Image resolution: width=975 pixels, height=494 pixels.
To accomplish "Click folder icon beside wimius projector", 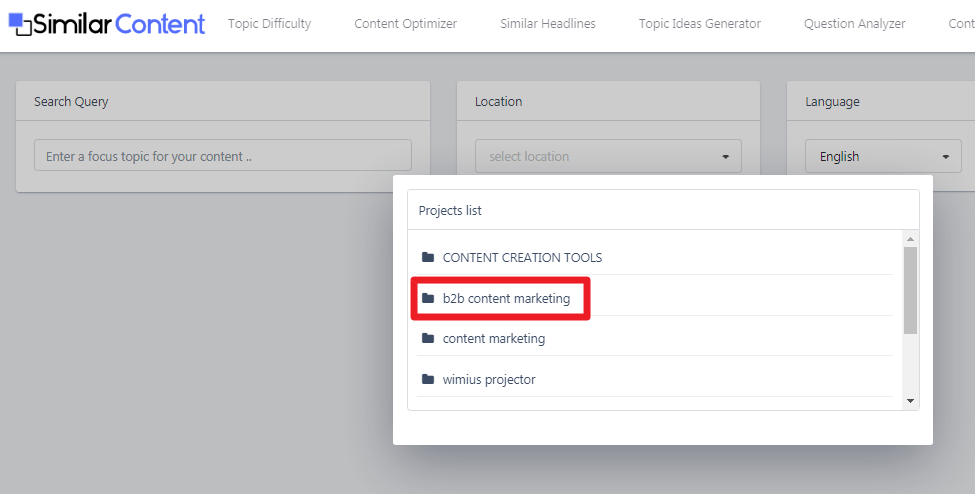I will tap(428, 379).
